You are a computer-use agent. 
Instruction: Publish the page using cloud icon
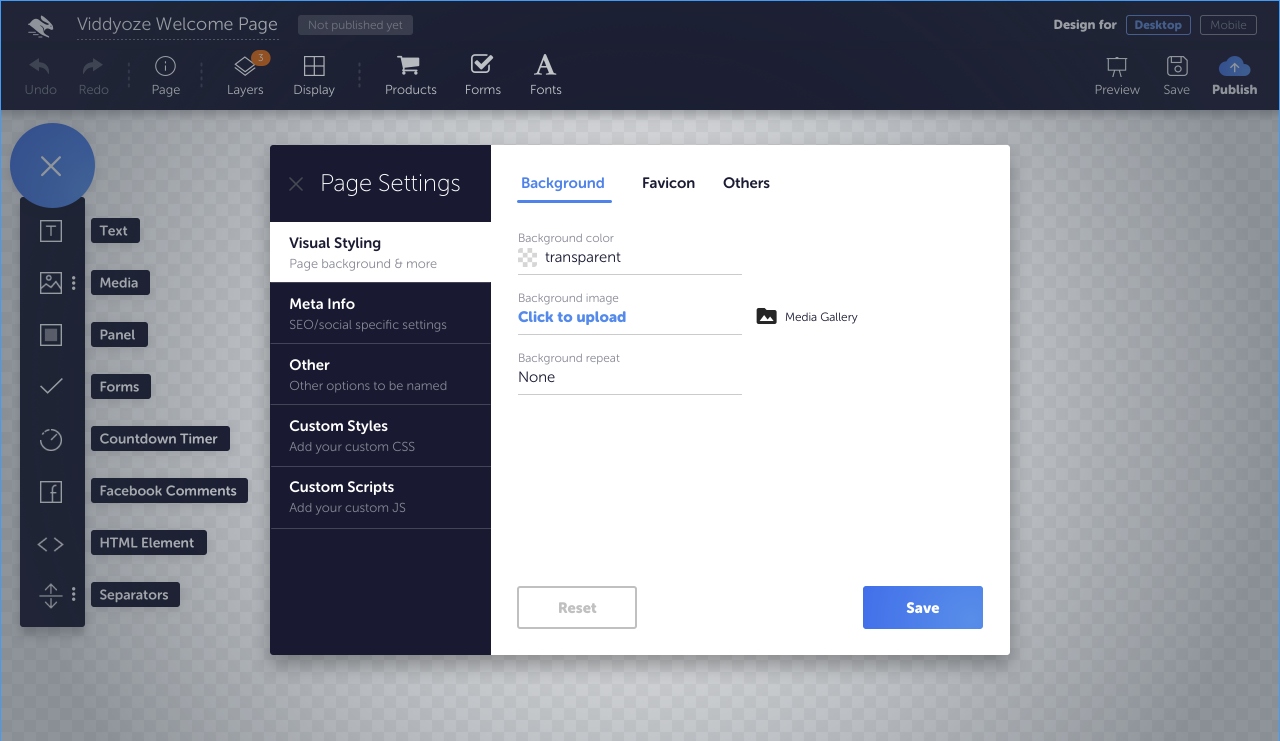1234,67
